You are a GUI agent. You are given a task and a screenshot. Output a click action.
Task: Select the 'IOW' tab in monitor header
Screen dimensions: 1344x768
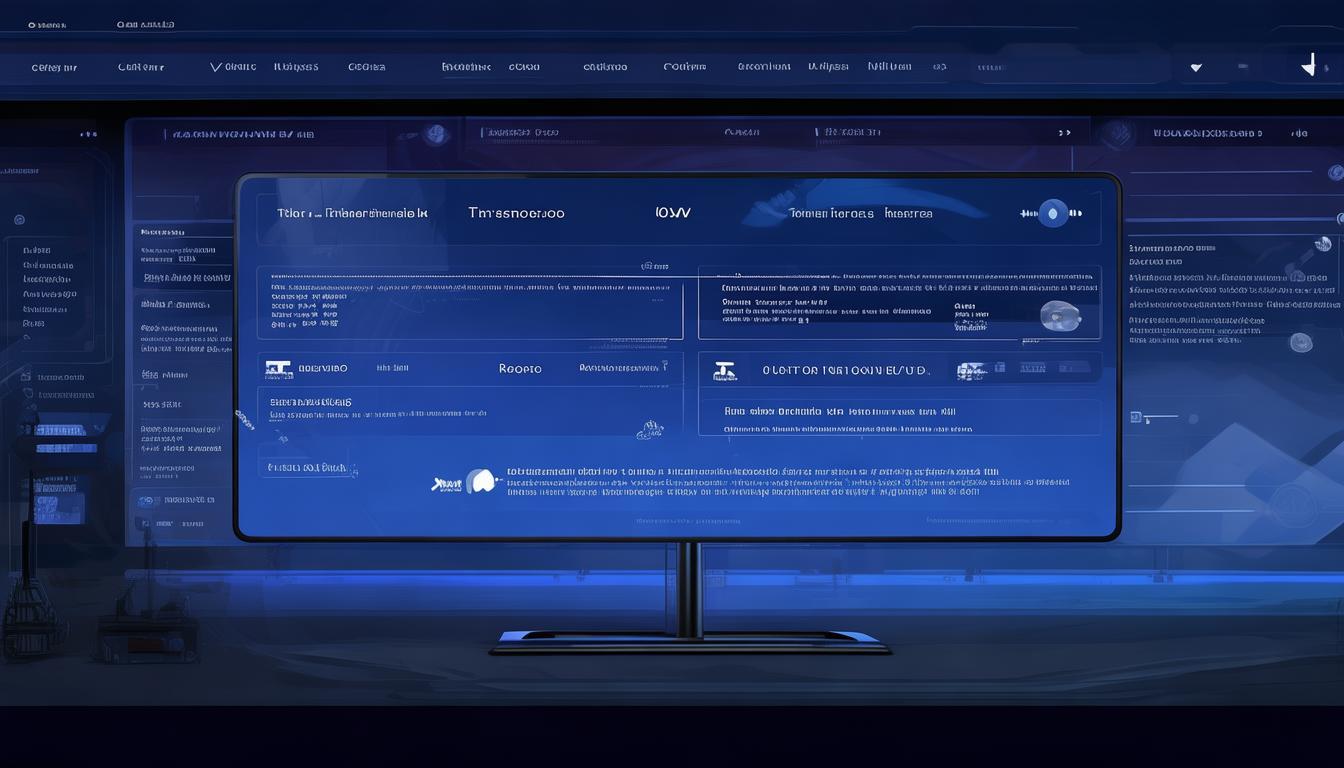672,213
